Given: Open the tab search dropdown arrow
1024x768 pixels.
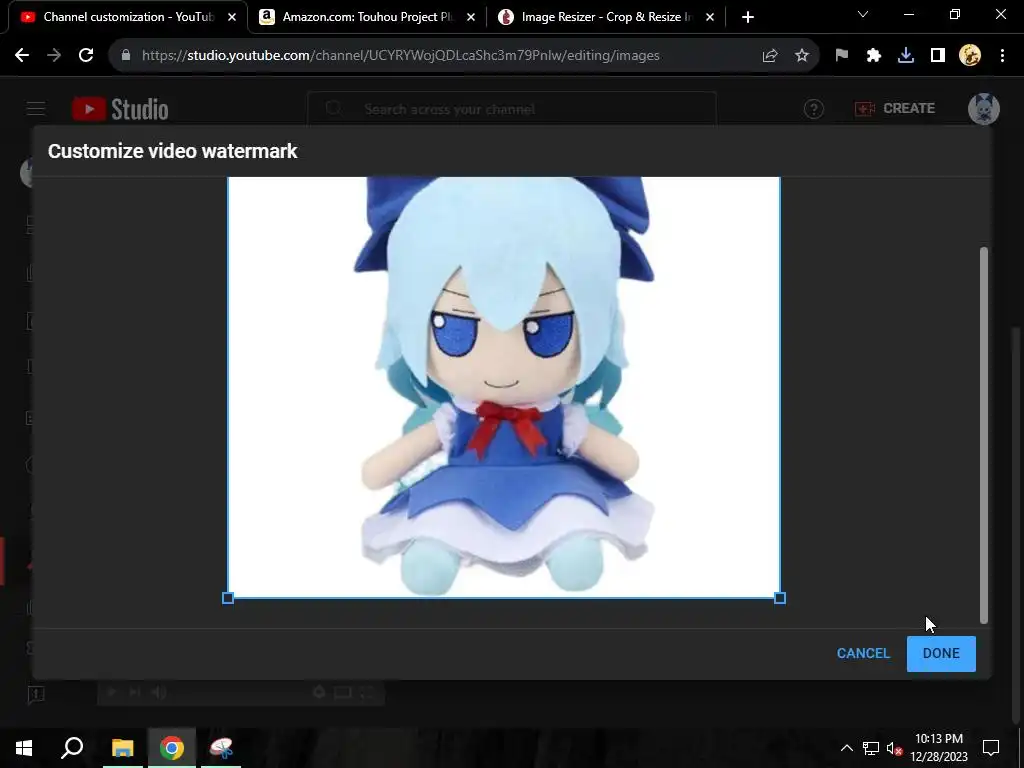Looking at the screenshot, I should coord(863,14).
